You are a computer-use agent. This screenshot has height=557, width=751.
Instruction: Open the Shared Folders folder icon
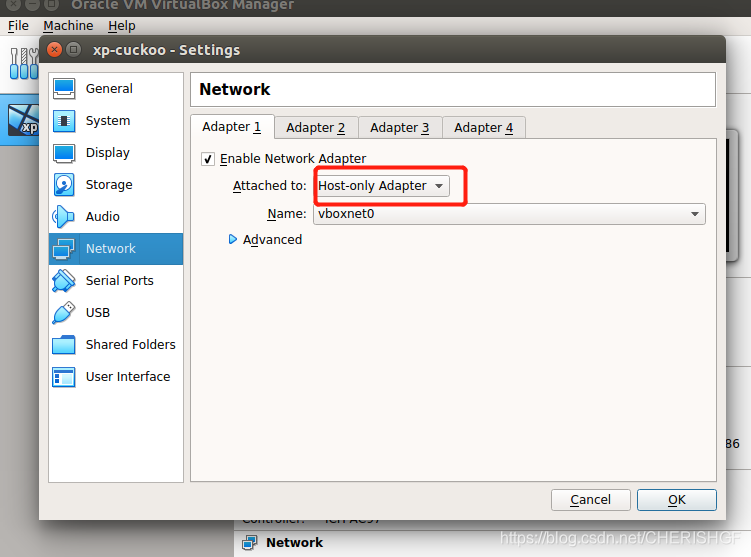pos(64,345)
